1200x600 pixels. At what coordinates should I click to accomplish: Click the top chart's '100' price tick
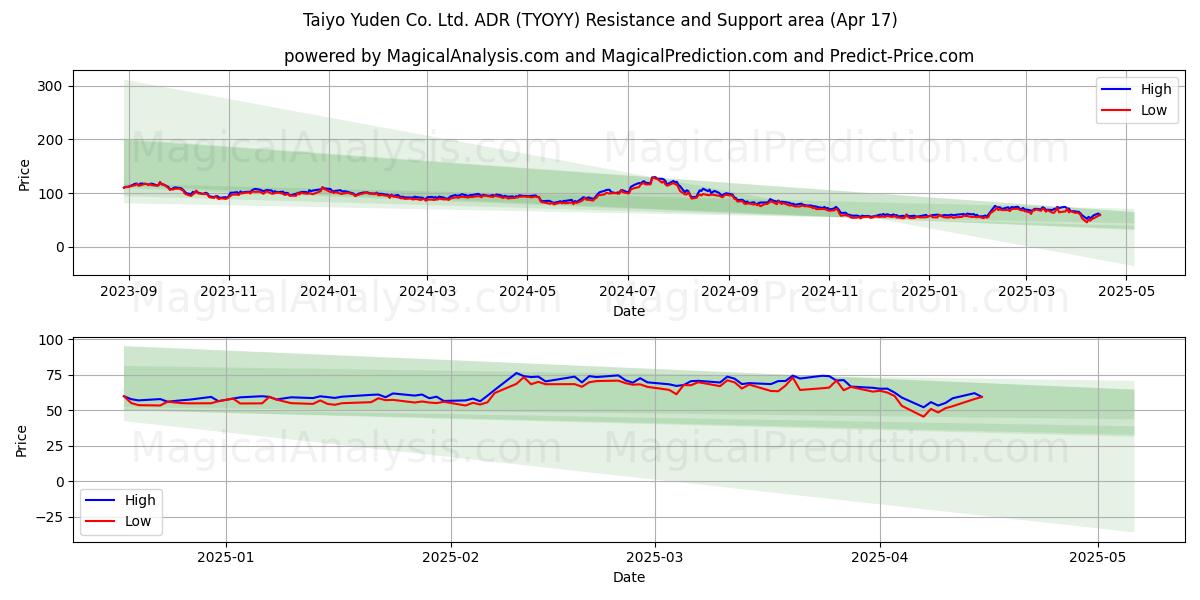point(52,193)
